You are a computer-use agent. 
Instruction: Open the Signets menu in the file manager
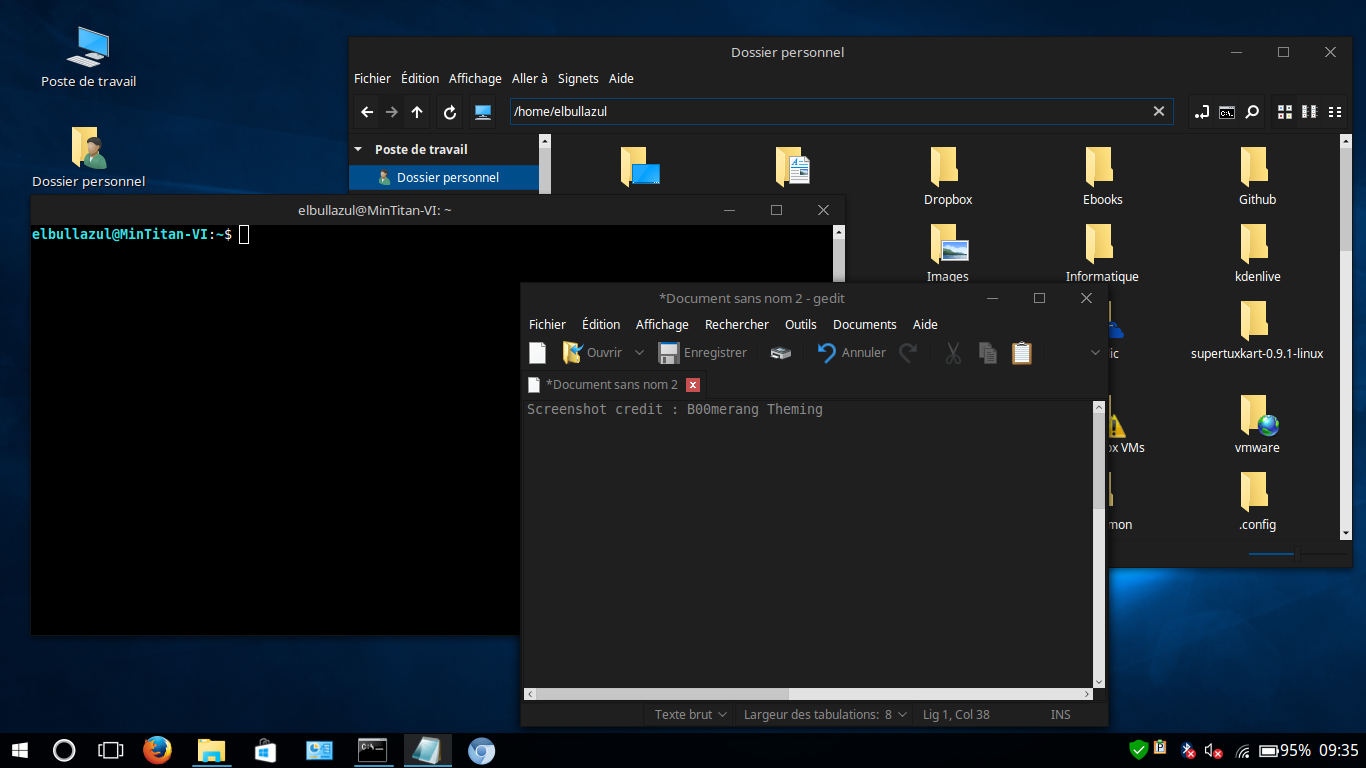pyautogui.click(x=578, y=78)
